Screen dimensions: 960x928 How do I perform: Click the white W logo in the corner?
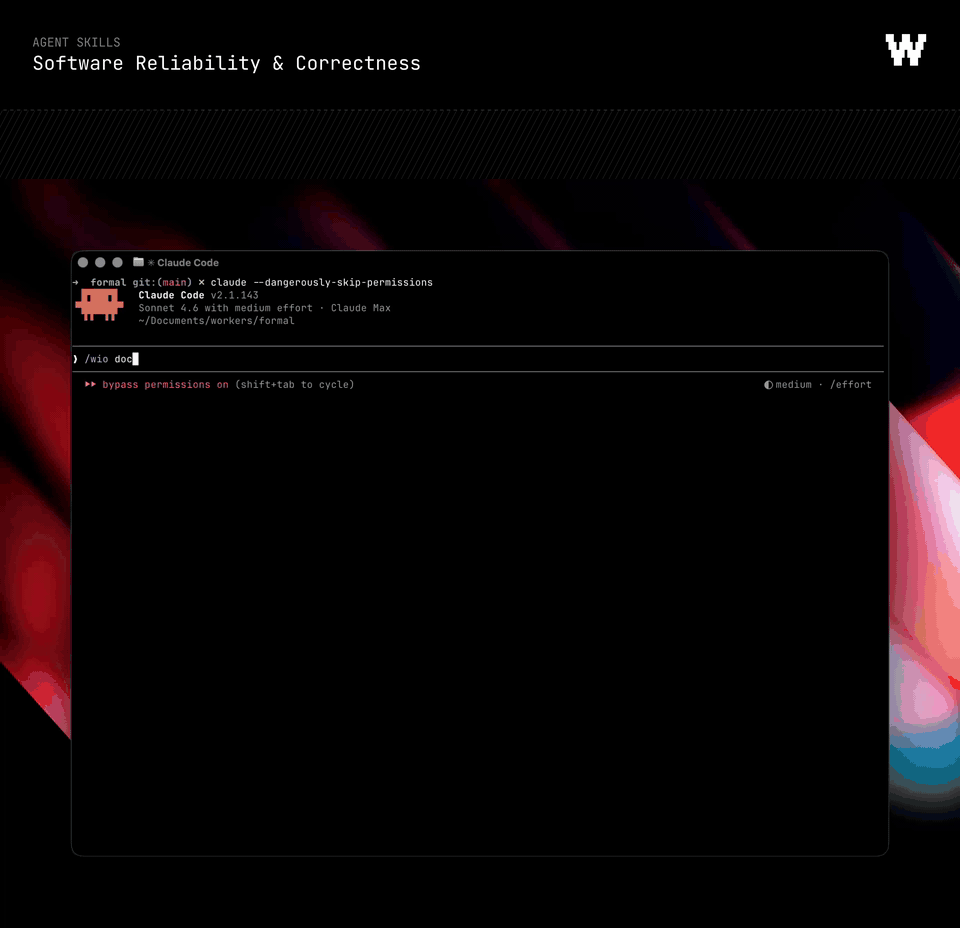[906, 50]
